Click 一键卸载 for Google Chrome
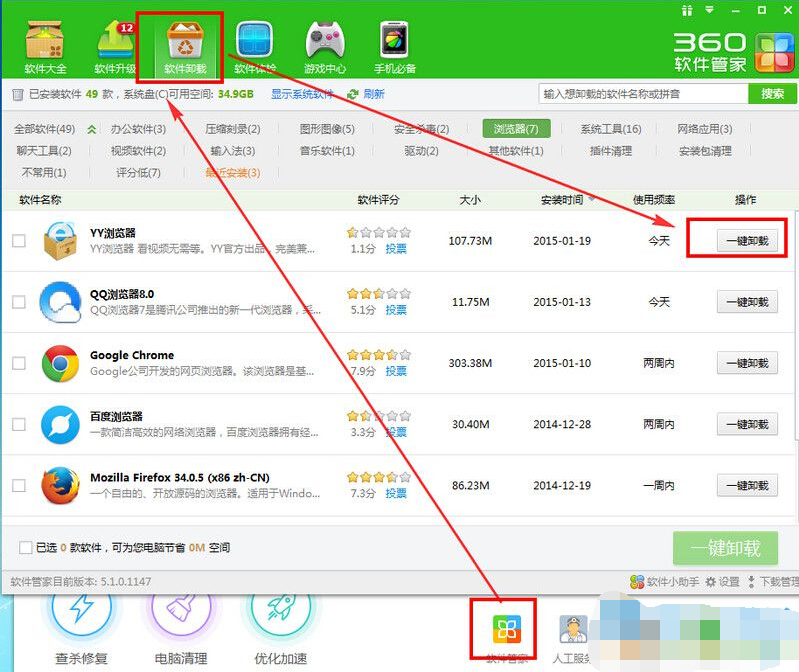 (747, 363)
